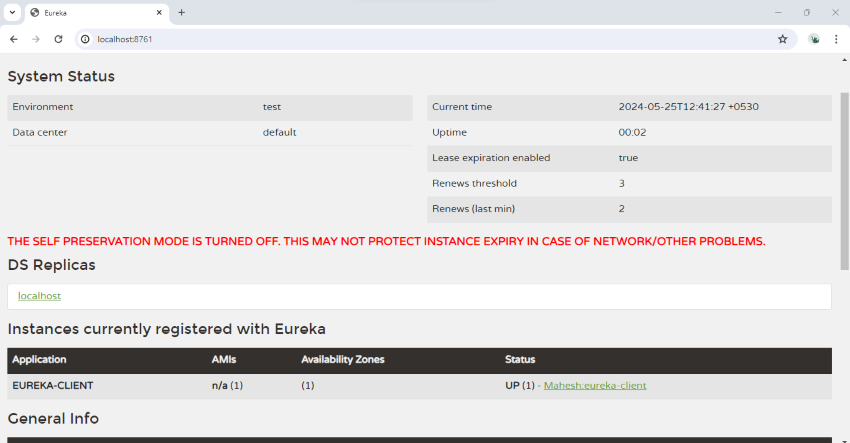Click the Renews threshold value 3
The image size is (850, 443).
click(x=622, y=183)
